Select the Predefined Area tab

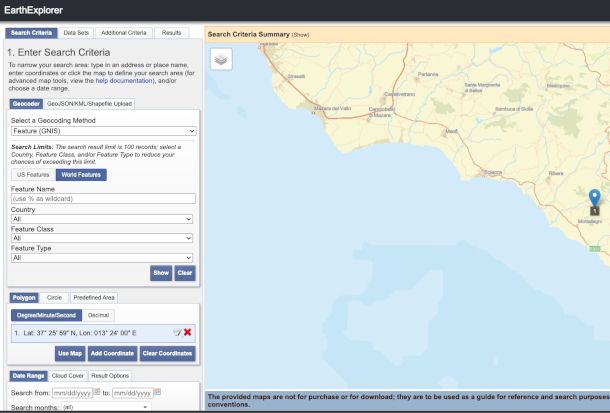click(x=94, y=298)
